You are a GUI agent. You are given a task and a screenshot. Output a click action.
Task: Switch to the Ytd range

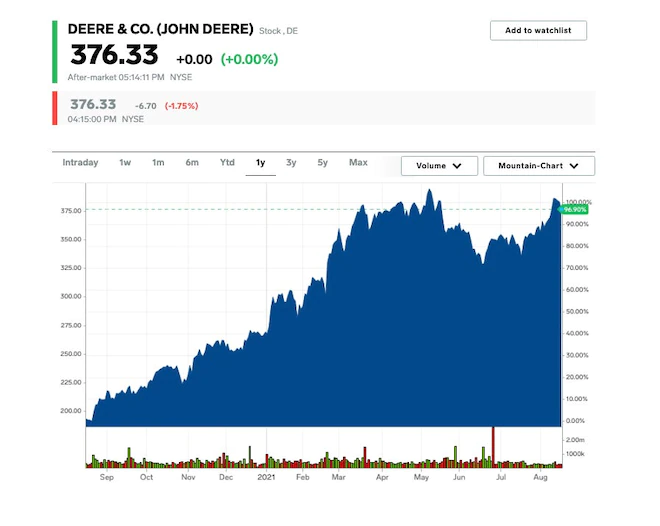[227, 162]
